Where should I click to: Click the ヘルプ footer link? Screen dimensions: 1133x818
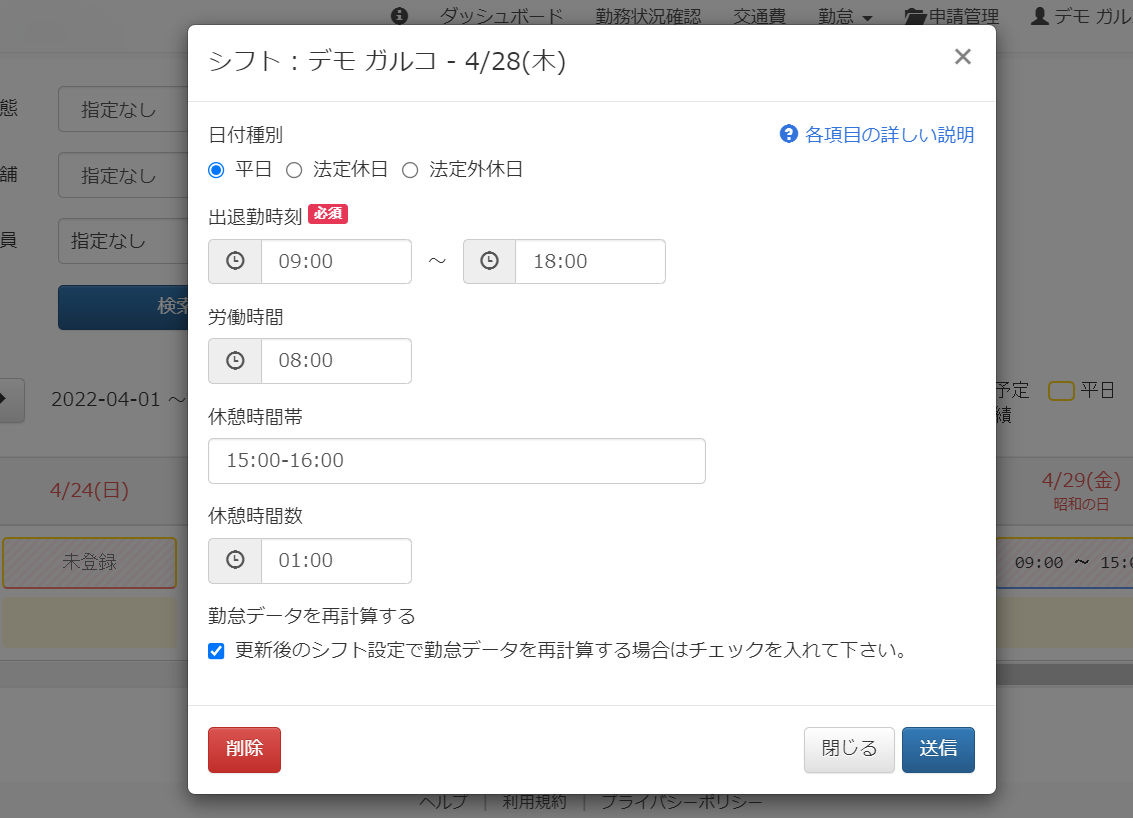click(444, 801)
